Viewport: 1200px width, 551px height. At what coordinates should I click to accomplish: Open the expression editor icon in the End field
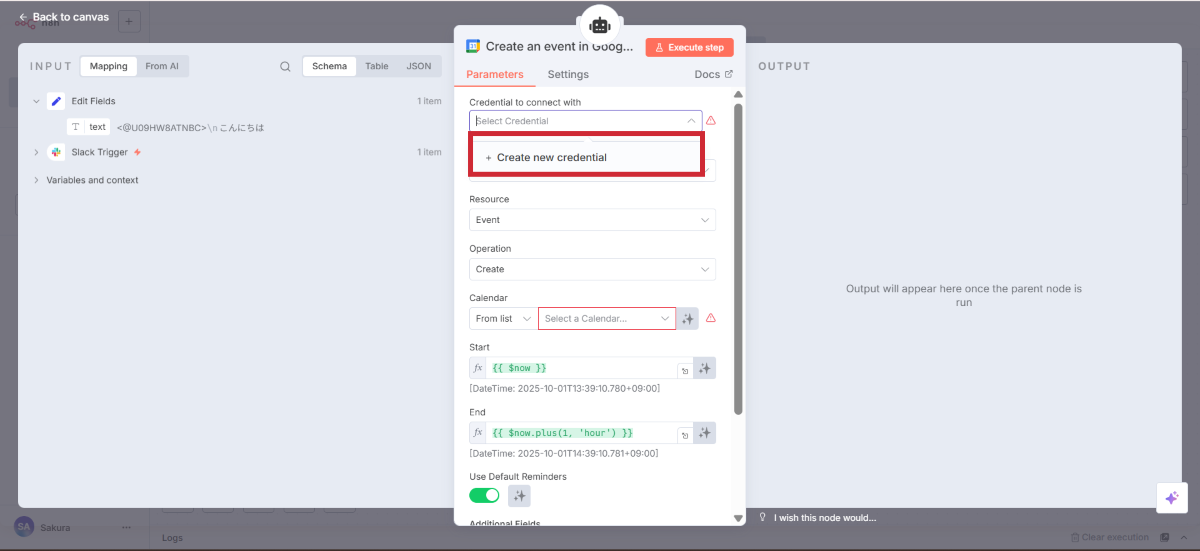point(685,435)
